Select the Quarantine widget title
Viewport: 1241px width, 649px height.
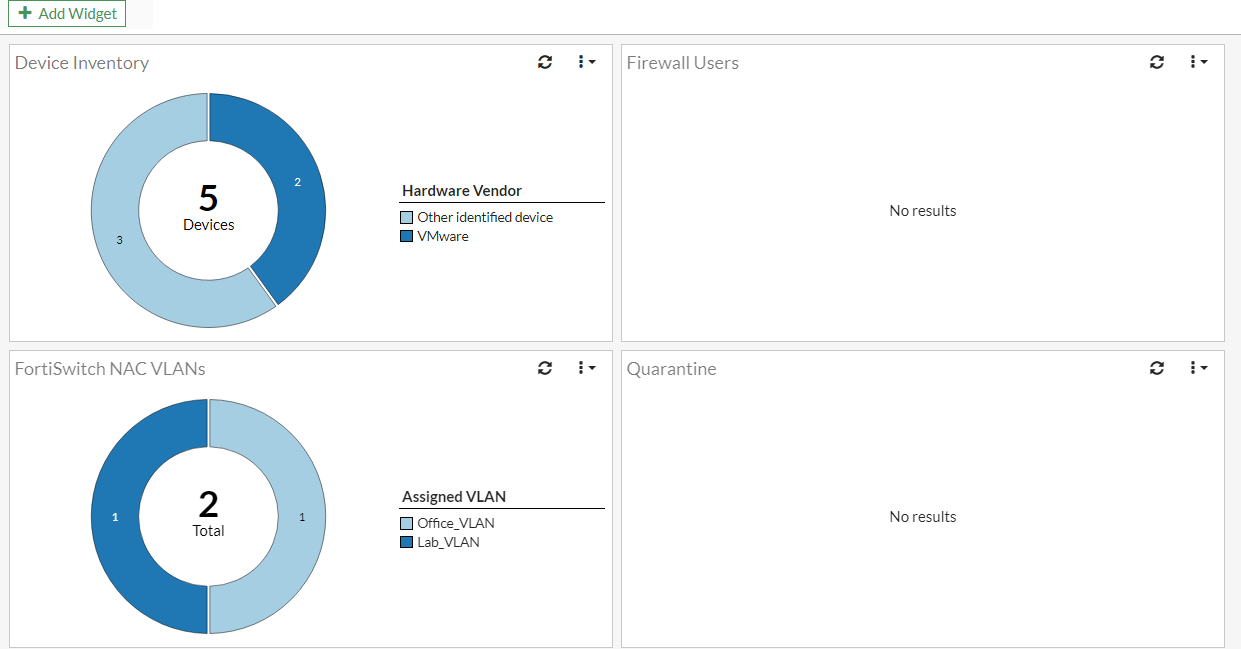(670, 368)
